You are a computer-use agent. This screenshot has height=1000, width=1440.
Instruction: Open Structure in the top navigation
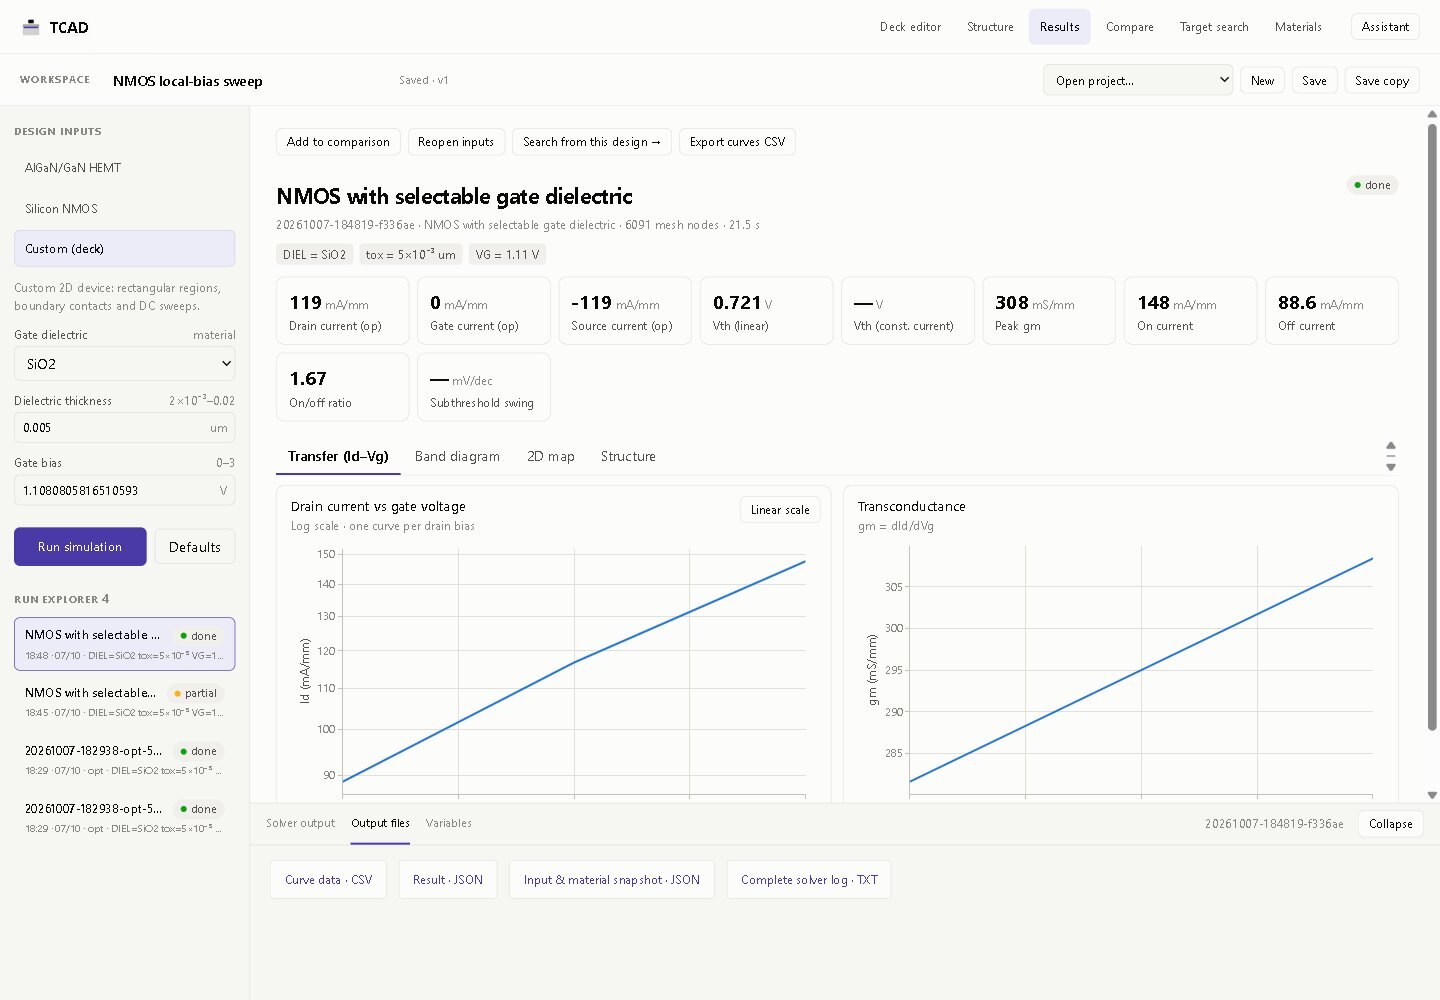tap(990, 27)
